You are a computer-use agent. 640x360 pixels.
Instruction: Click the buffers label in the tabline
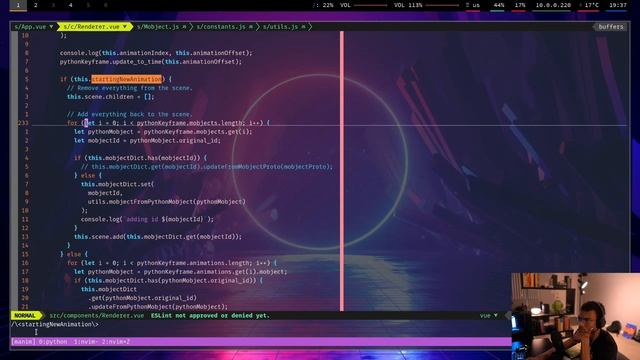point(611,27)
